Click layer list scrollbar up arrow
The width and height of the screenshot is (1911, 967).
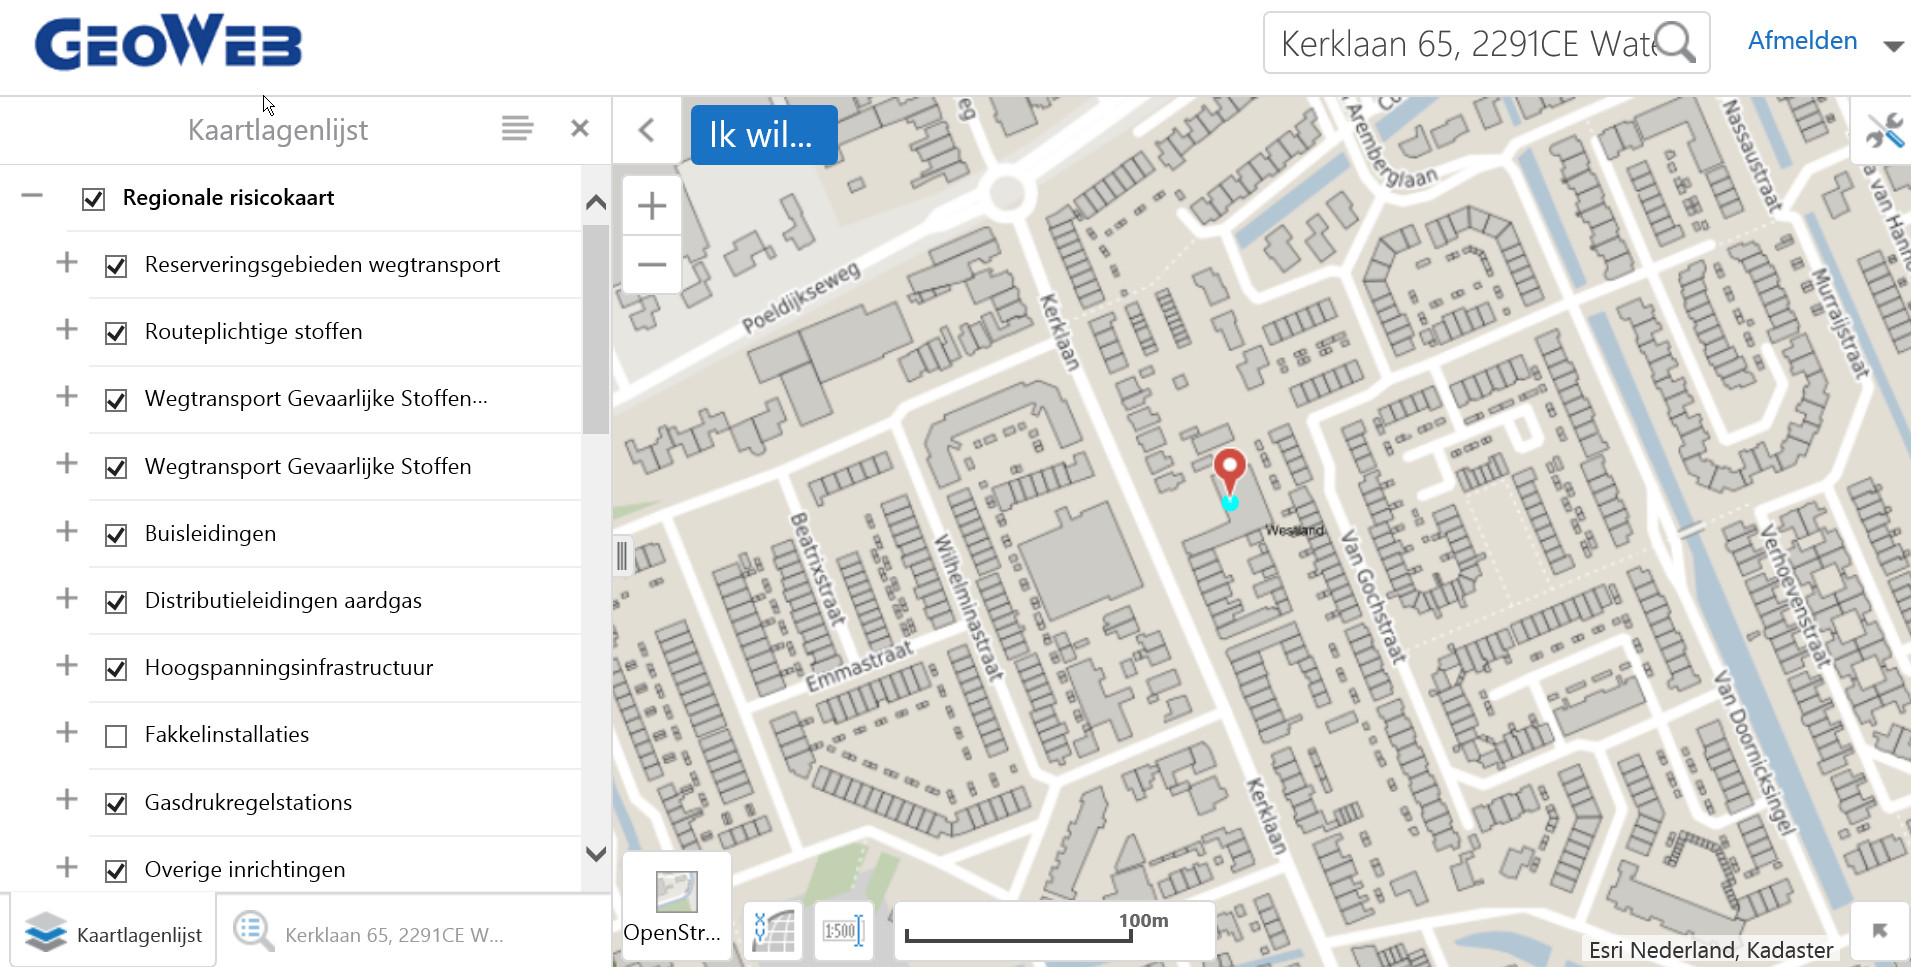coord(596,202)
